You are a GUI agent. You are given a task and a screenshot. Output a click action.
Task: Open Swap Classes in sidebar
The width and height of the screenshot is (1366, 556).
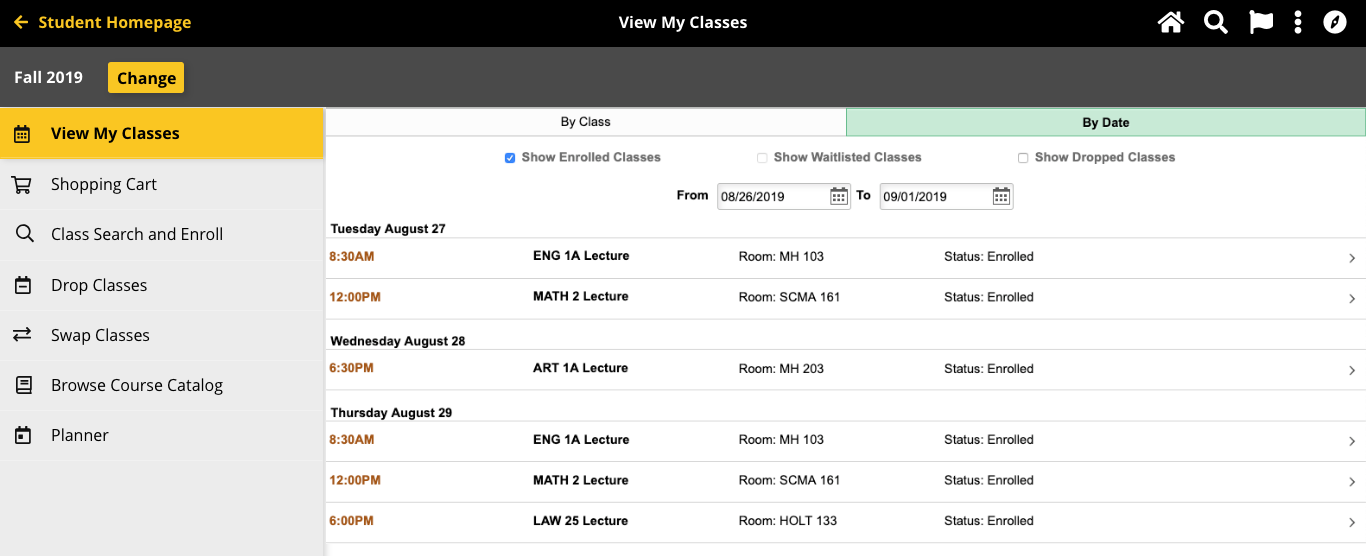coord(100,335)
